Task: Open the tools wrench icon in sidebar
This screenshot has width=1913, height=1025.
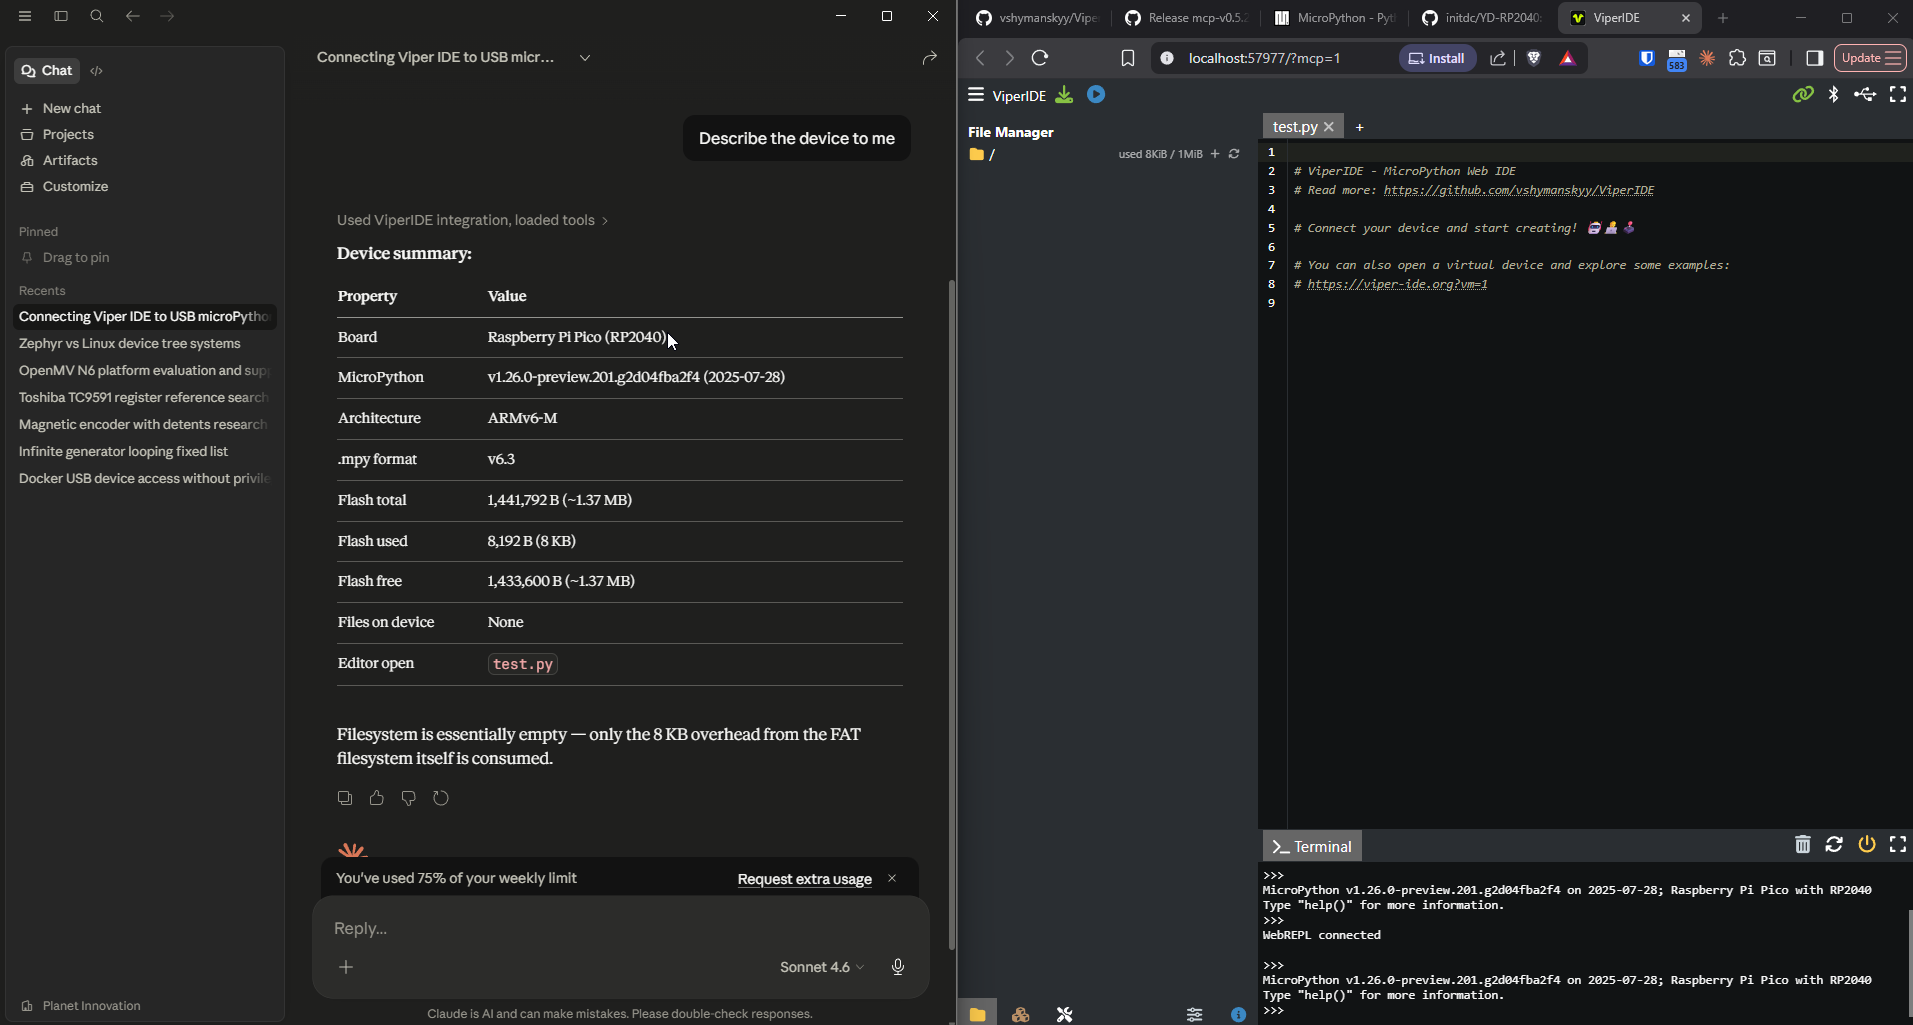Action: click(x=1064, y=1014)
